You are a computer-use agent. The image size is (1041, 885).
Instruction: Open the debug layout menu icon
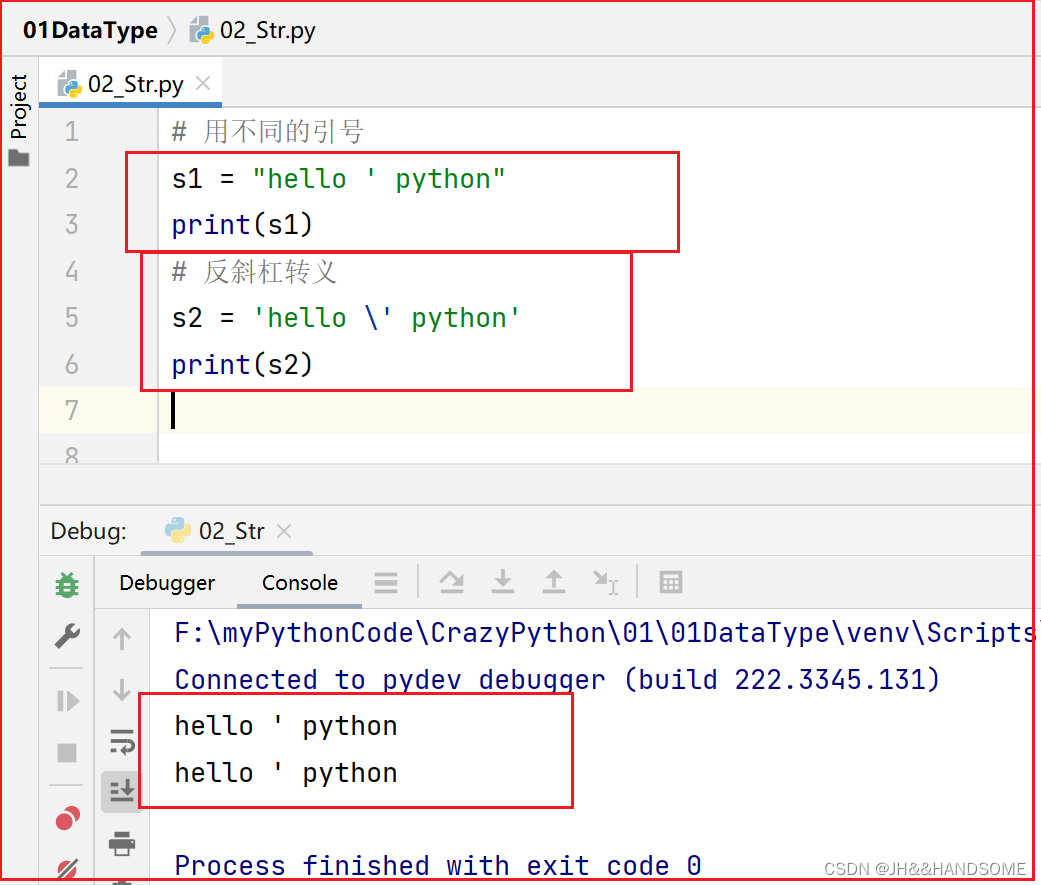click(385, 582)
